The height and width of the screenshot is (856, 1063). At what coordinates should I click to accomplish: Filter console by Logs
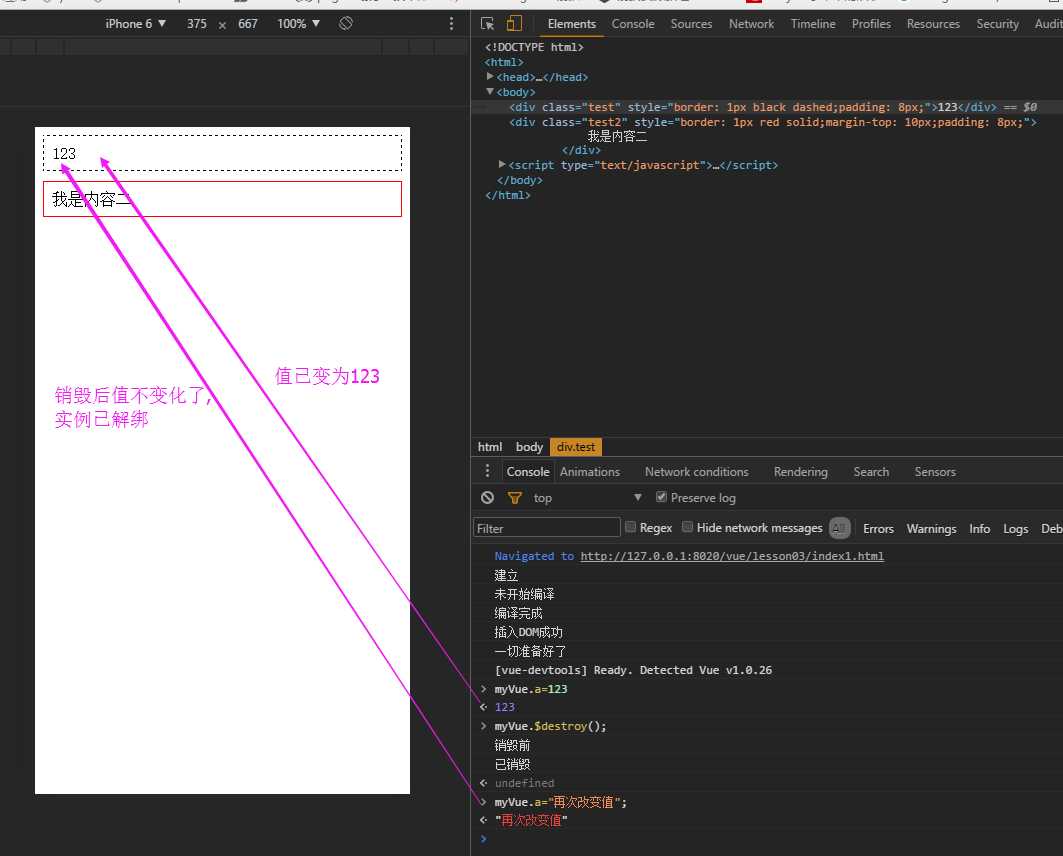[1016, 529]
